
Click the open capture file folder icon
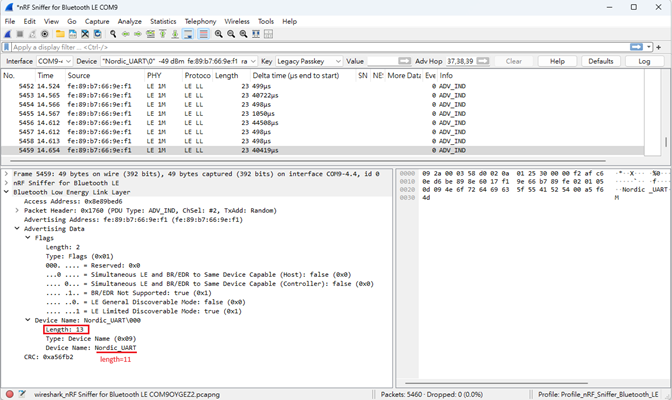tap(59, 33)
